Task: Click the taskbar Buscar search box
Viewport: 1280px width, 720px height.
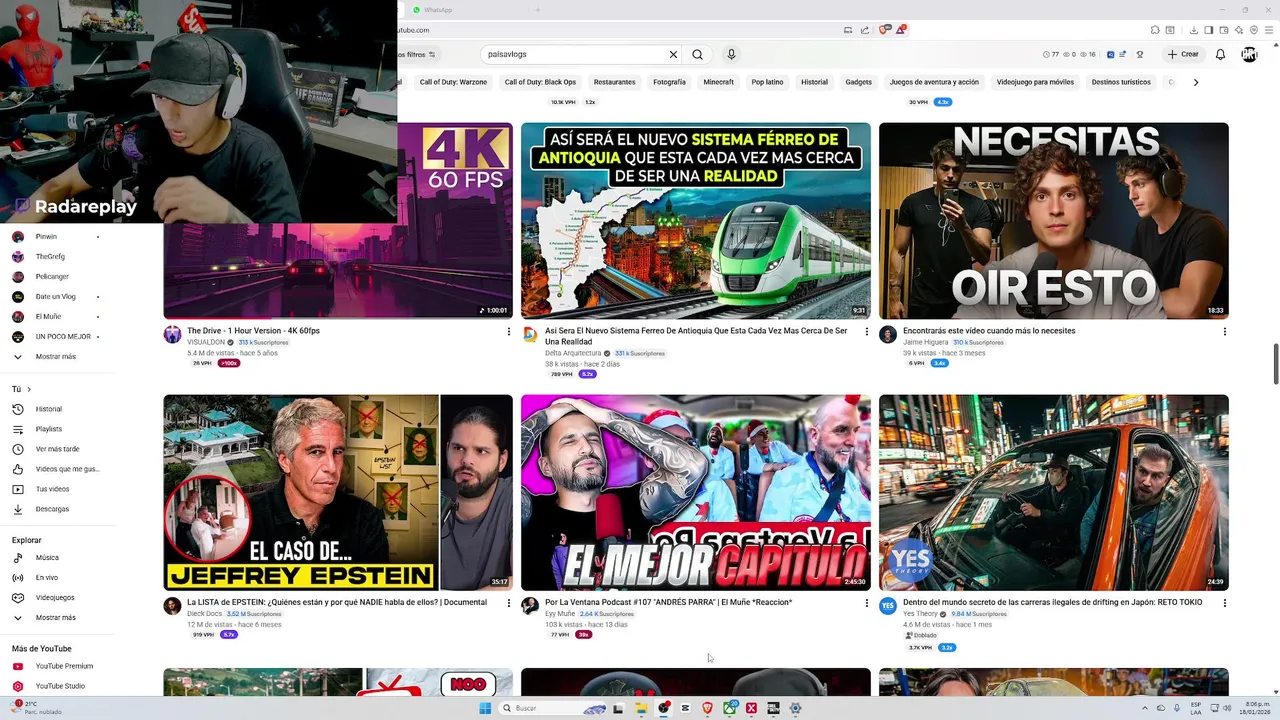Action: (554, 708)
